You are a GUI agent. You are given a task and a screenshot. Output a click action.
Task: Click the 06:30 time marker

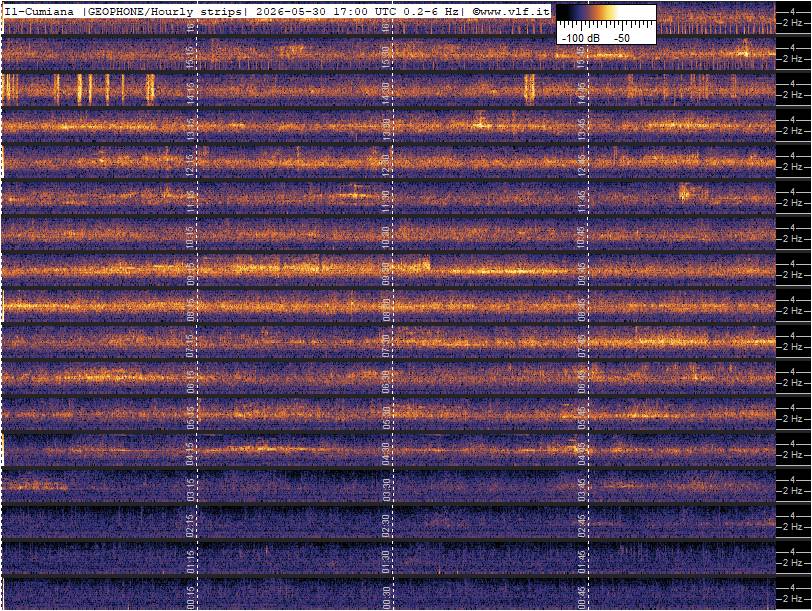[x=386, y=381]
